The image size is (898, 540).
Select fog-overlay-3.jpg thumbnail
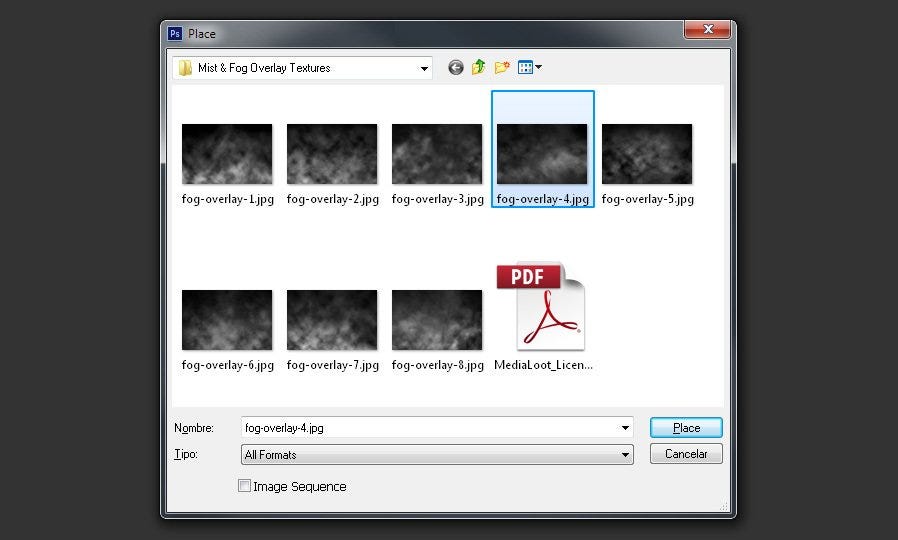click(437, 154)
